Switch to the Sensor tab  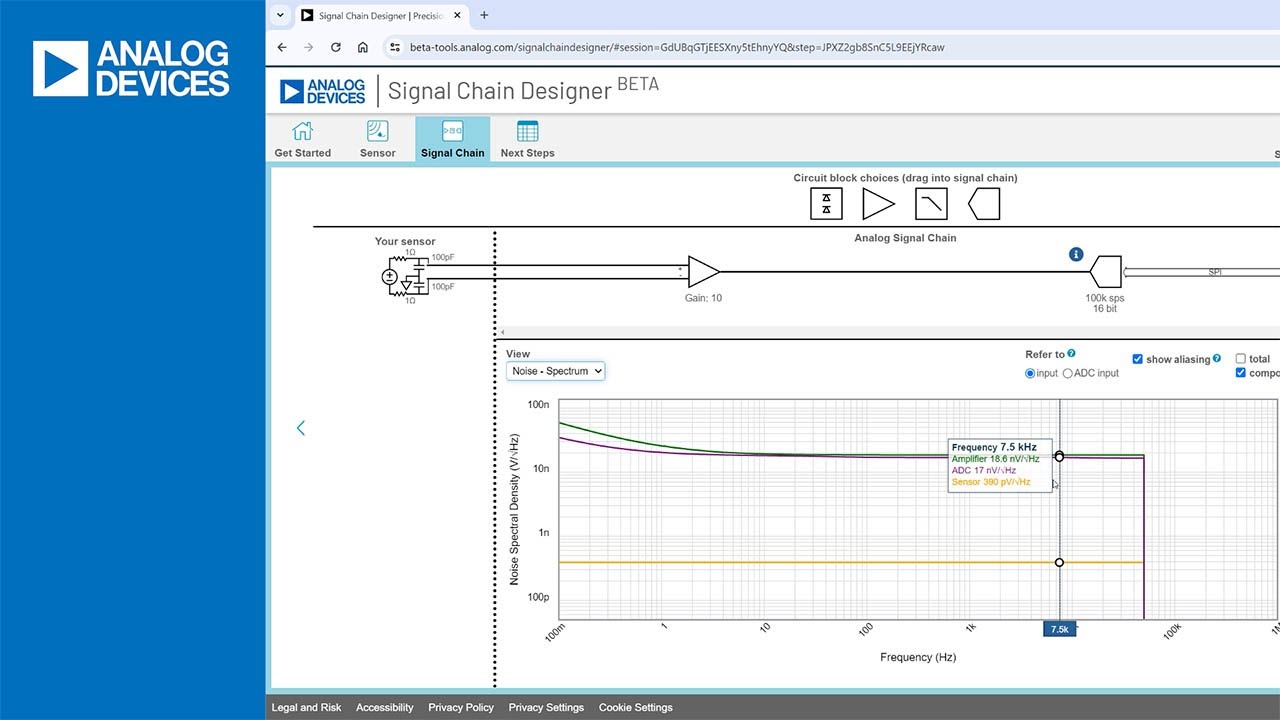click(378, 140)
